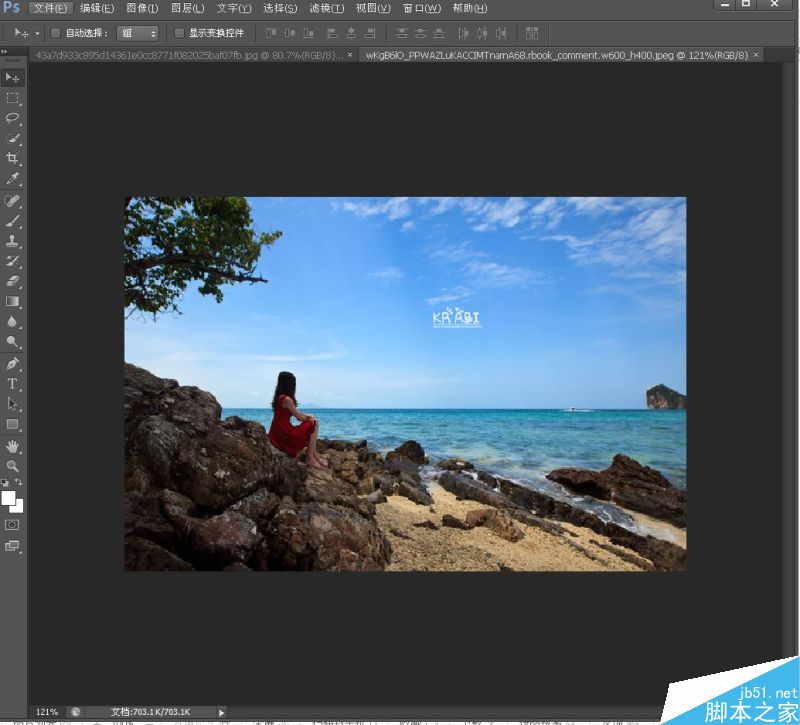Switch to the 43a7d933c895 document tab
Viewport: 800px width, 725px height.
point(189,55)
